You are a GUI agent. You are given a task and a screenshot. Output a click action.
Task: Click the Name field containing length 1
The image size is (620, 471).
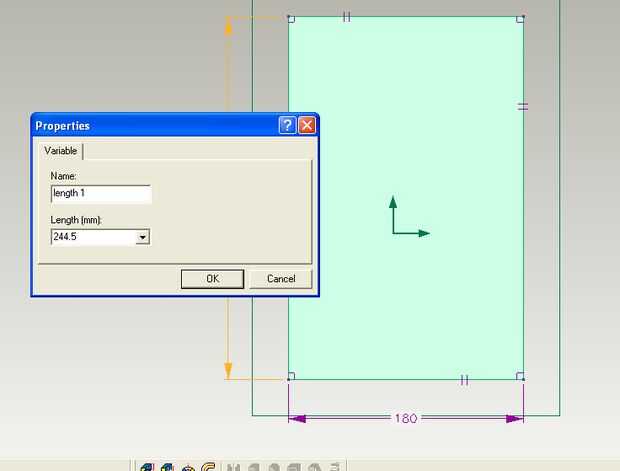tap(101, 193)
